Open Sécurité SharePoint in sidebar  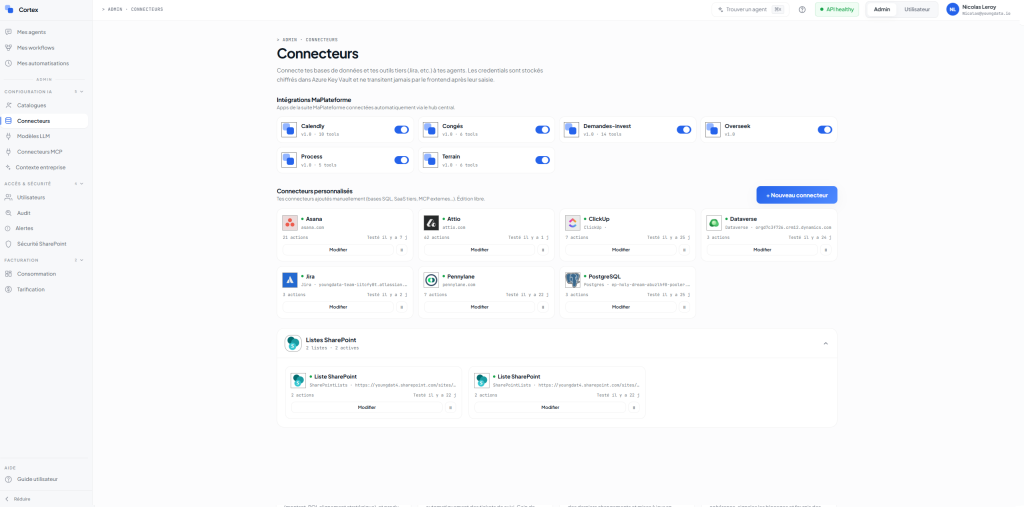pos(44,244)
